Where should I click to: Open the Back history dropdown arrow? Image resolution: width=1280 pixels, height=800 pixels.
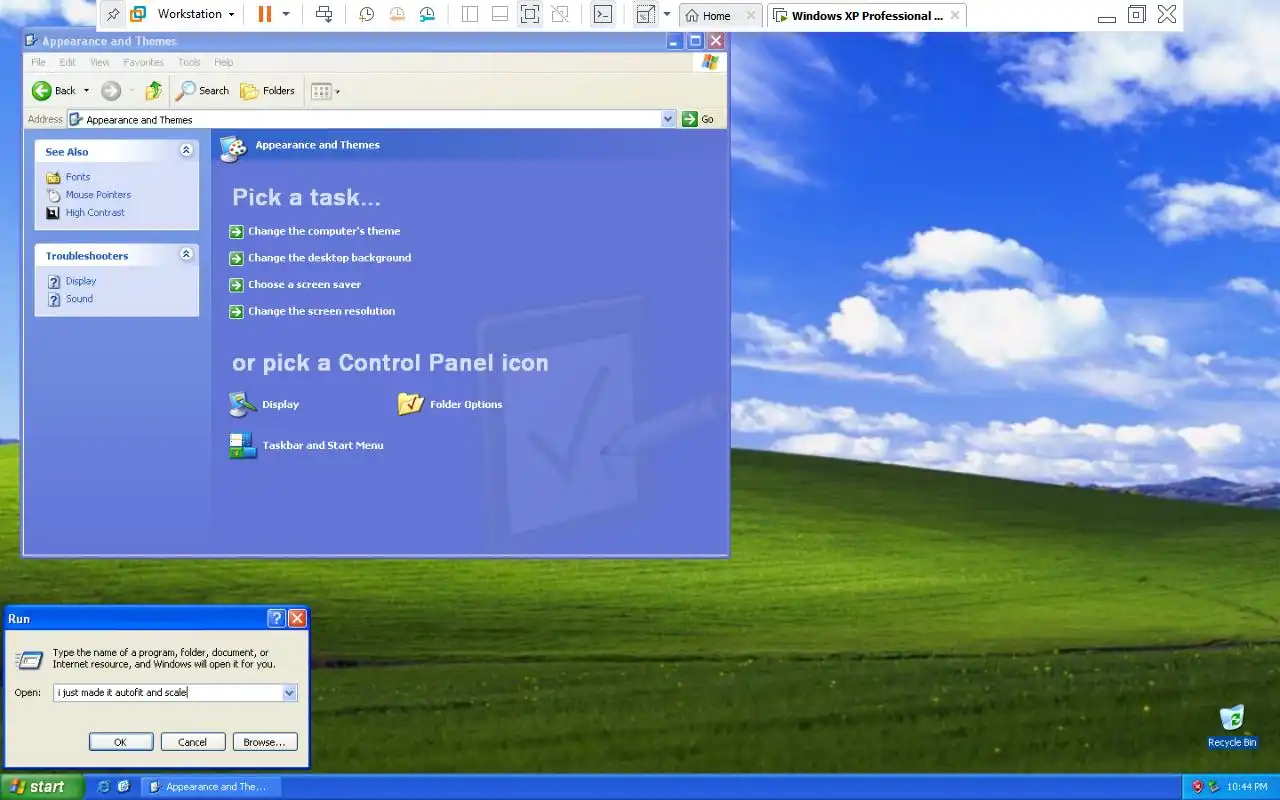(x=86, y=91)
